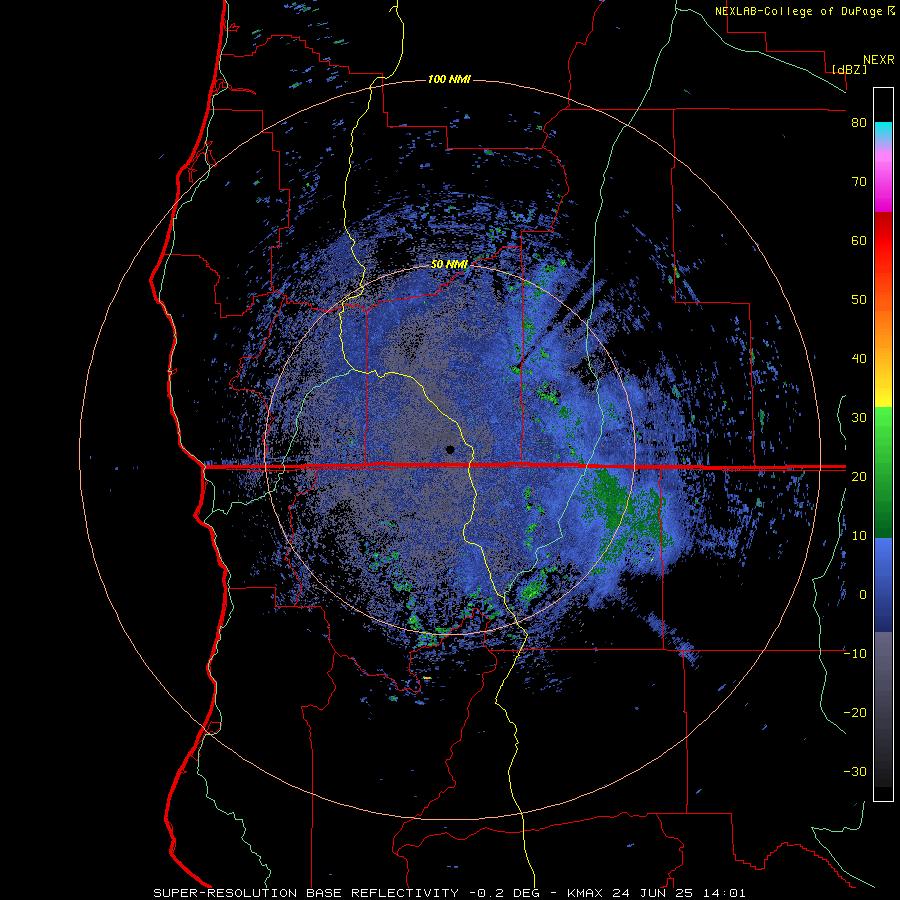Click the '50' value on the dBZ scale

[859, 300]
